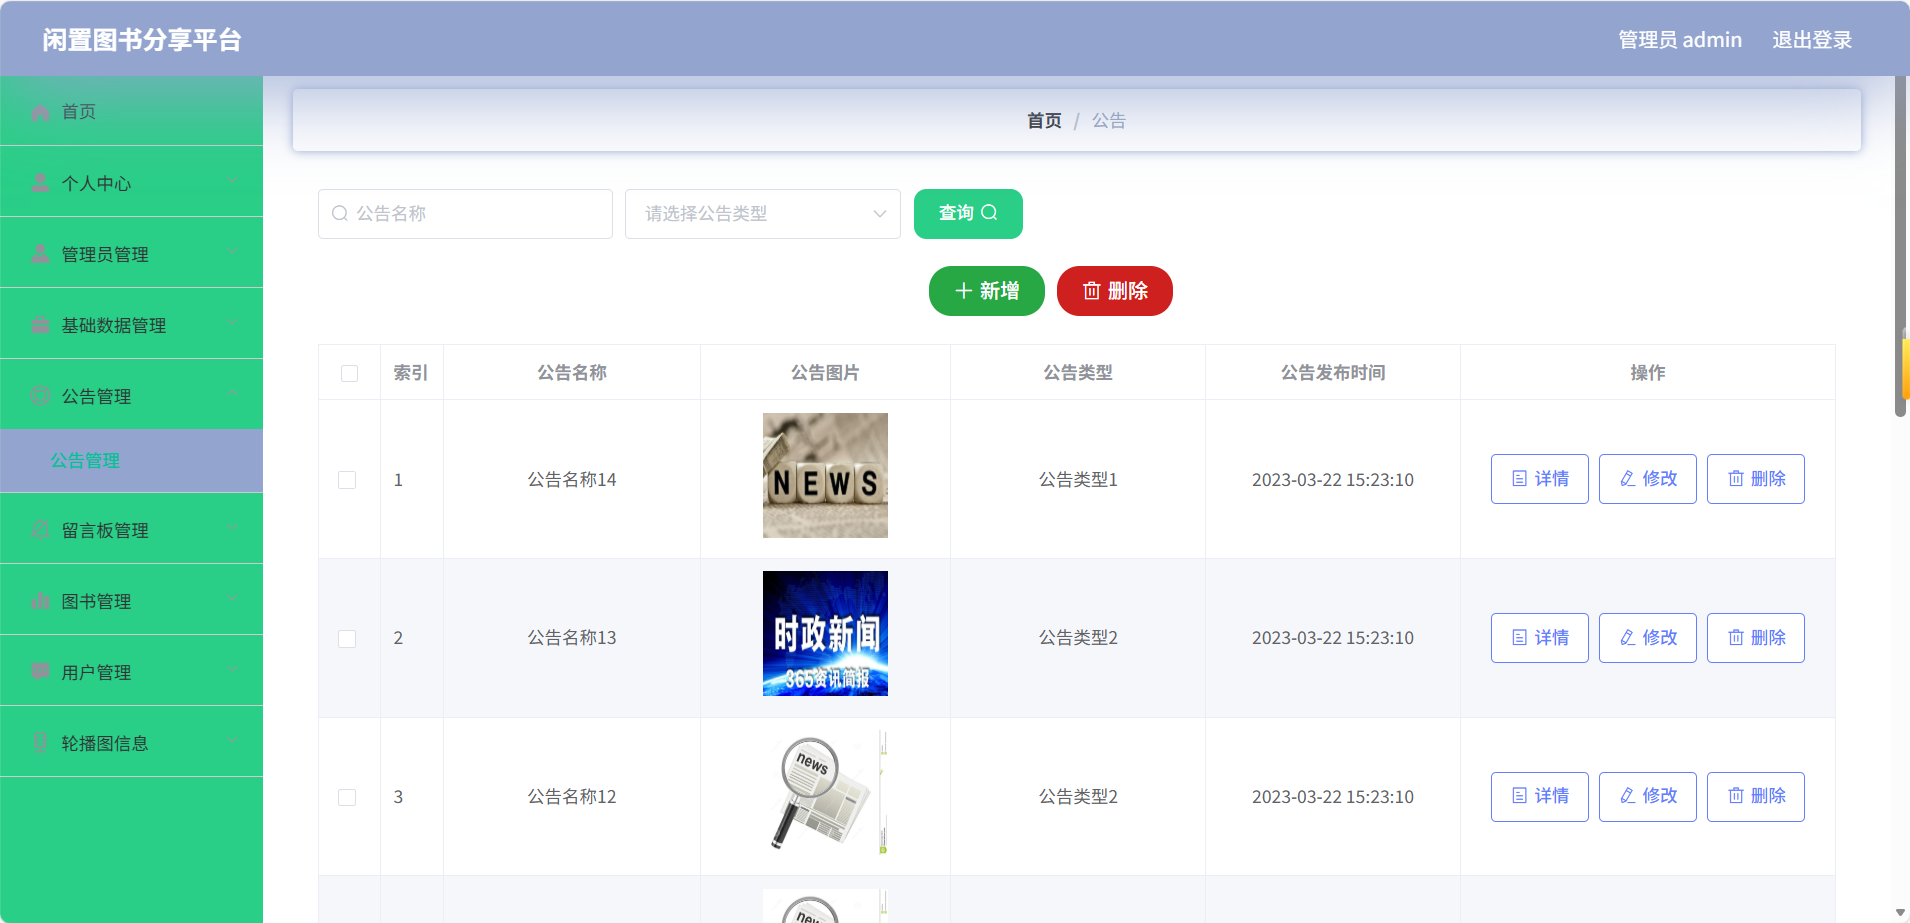The height and width of the screenshot is (923, 1910).
Task: Open the 图书管理 sidebar menu
Action: (131, 601)
